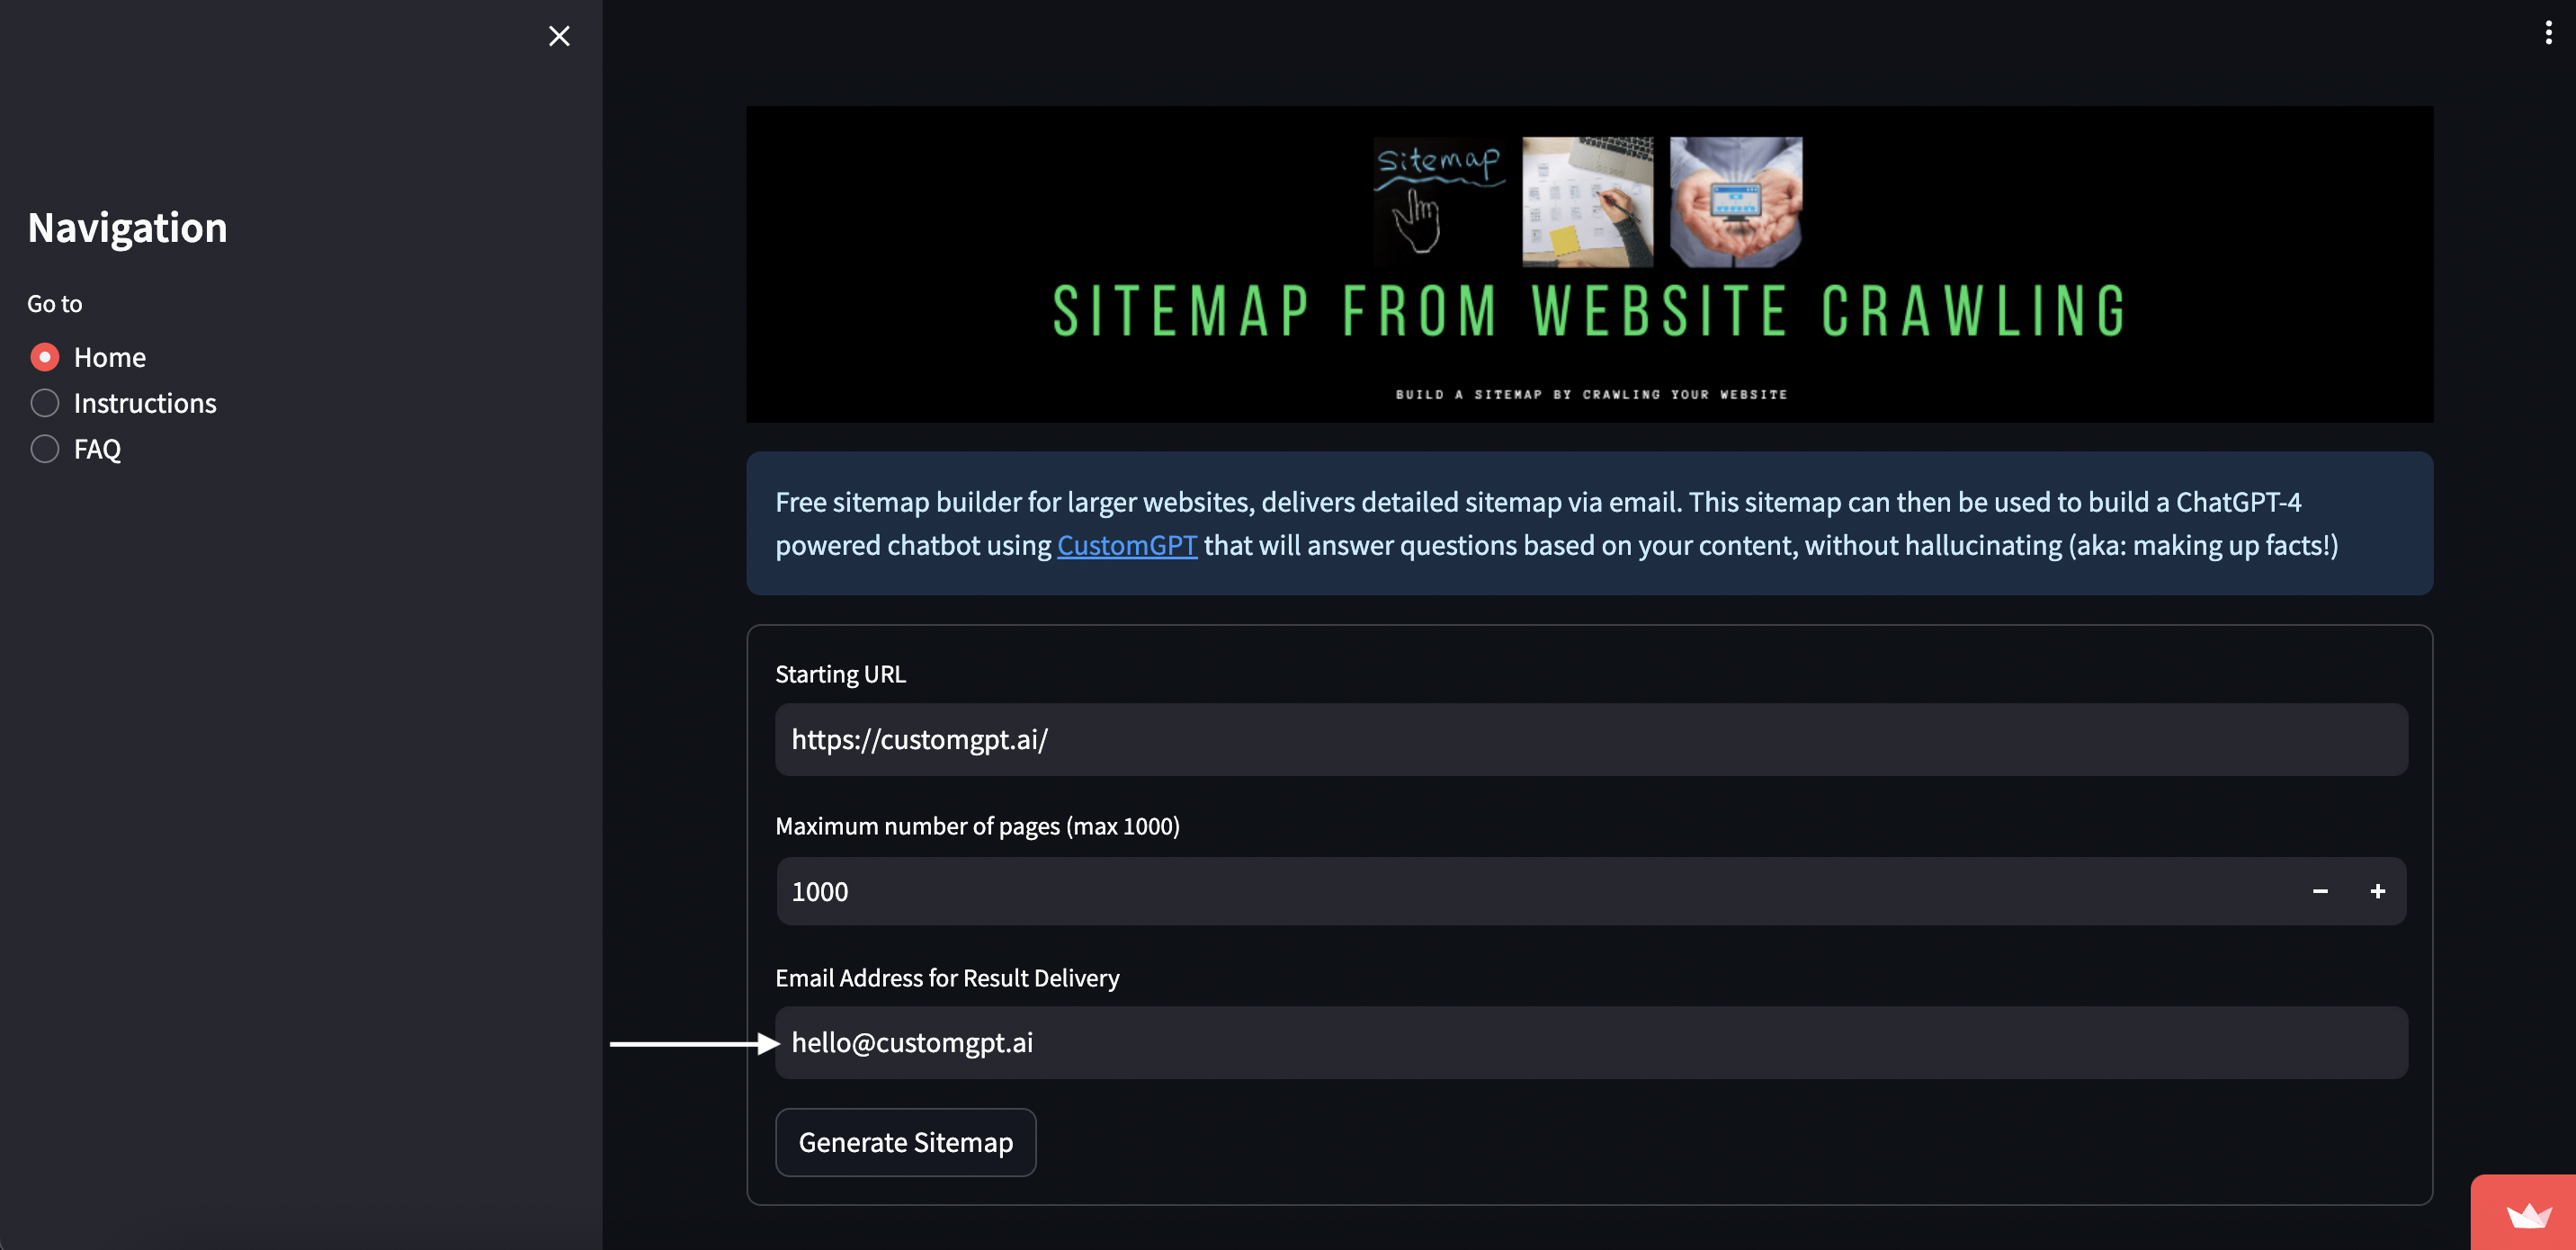
Task: Click the Navigation sidebar heading
Action: (127, 228)
